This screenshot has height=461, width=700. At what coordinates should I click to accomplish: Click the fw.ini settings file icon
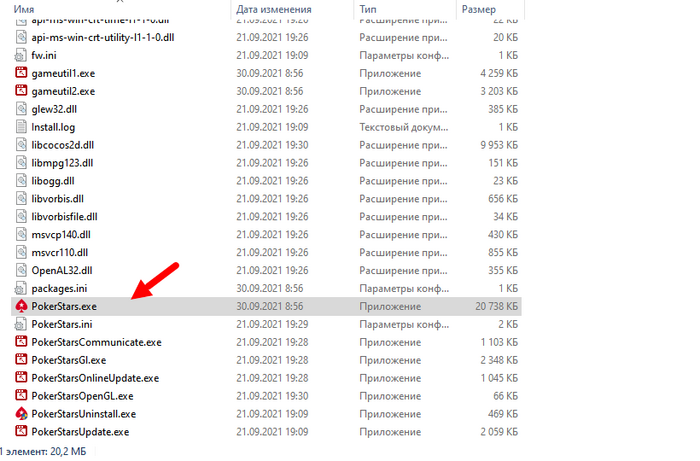[x=21, y=55]
